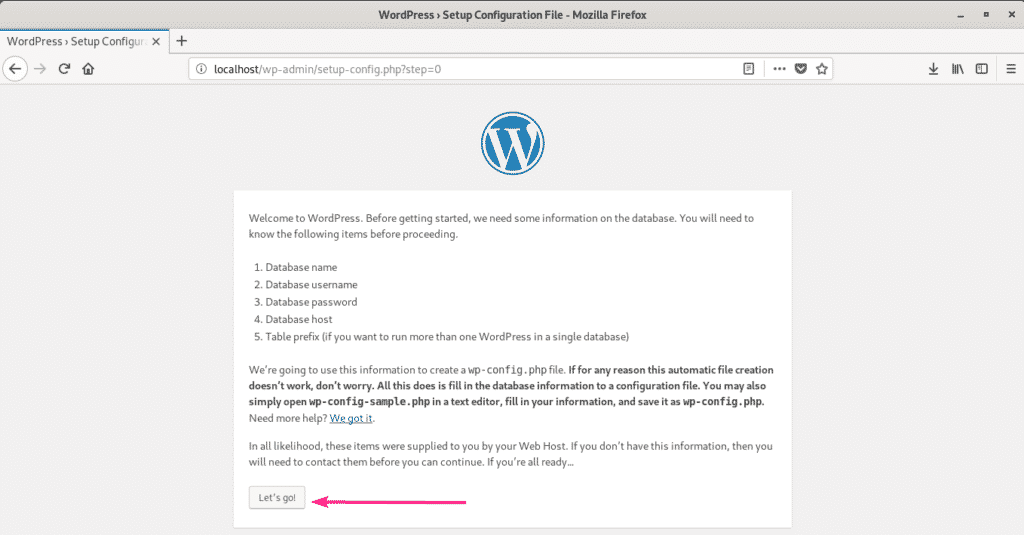Click the Pocket save icon

point(801,69)
